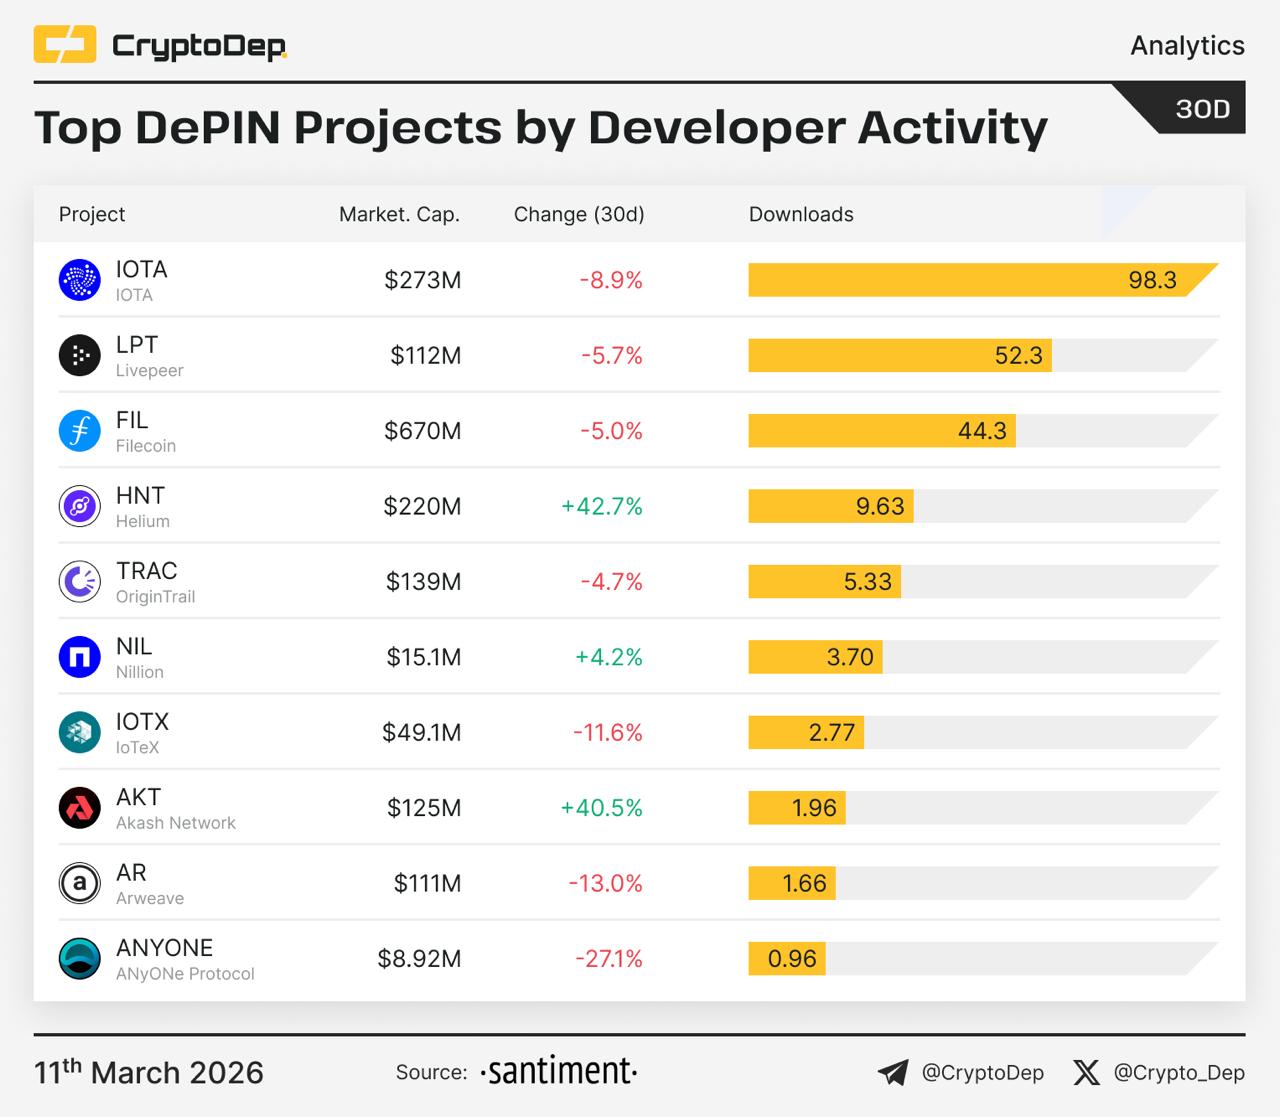Image resolution: width=1280 pixels, height=1117 pixels.
Task: Select the Helium HNT icon
Action: 80,506
